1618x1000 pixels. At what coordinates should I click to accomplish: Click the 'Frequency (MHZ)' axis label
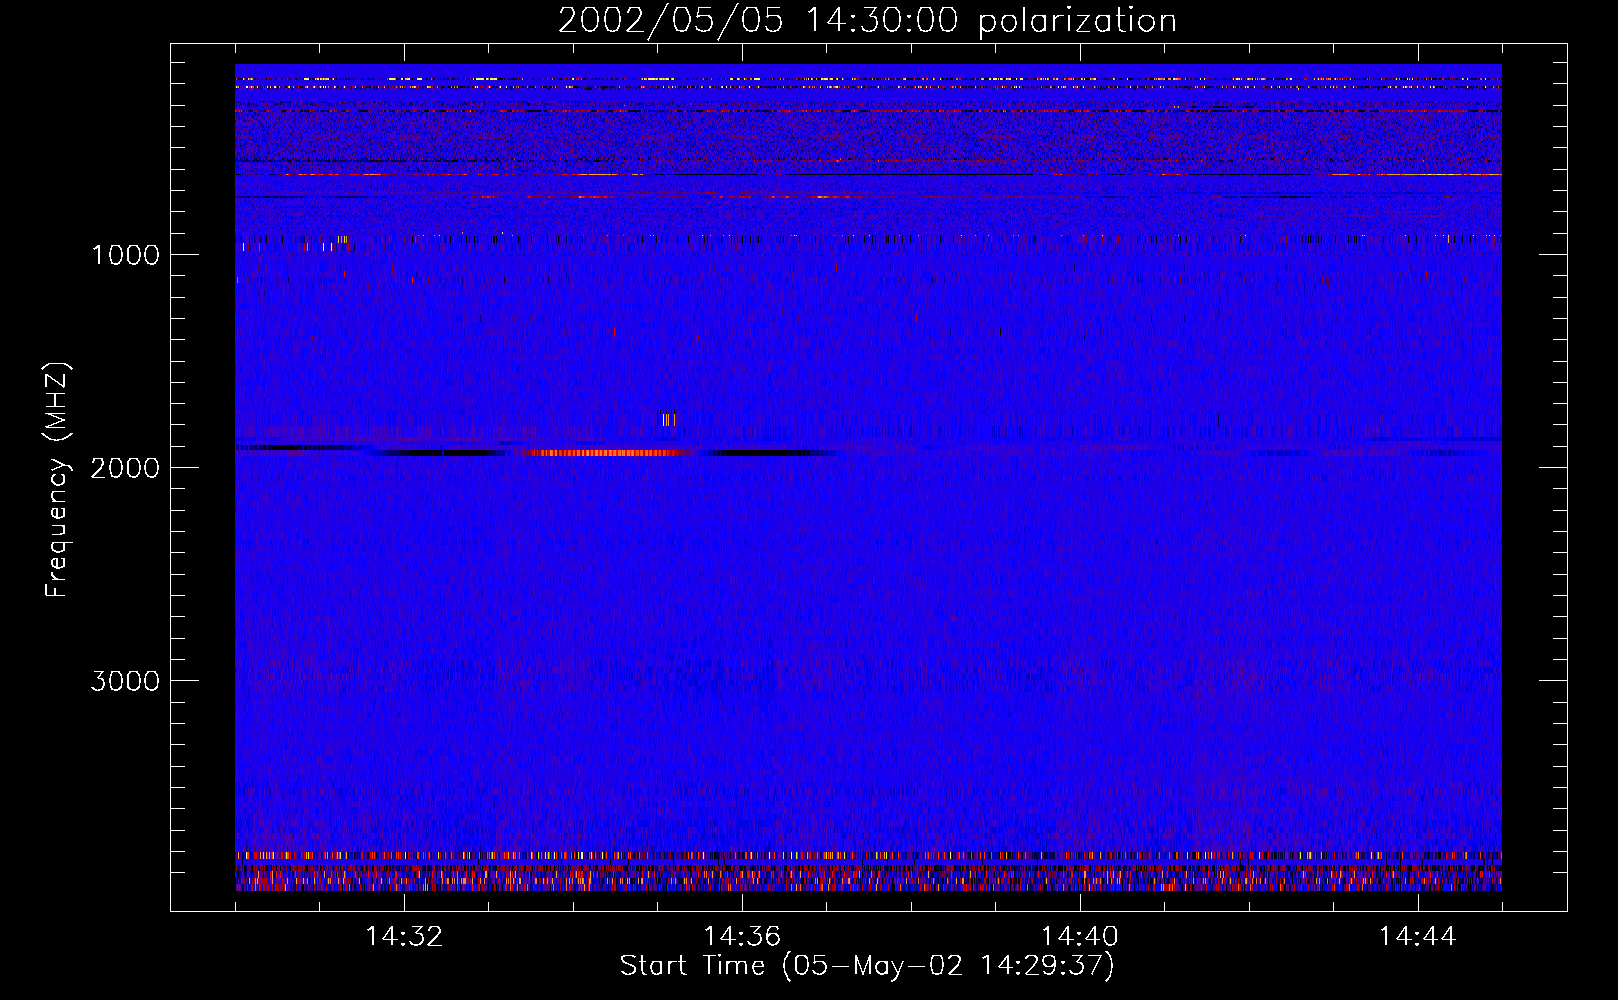pos(57,479)
